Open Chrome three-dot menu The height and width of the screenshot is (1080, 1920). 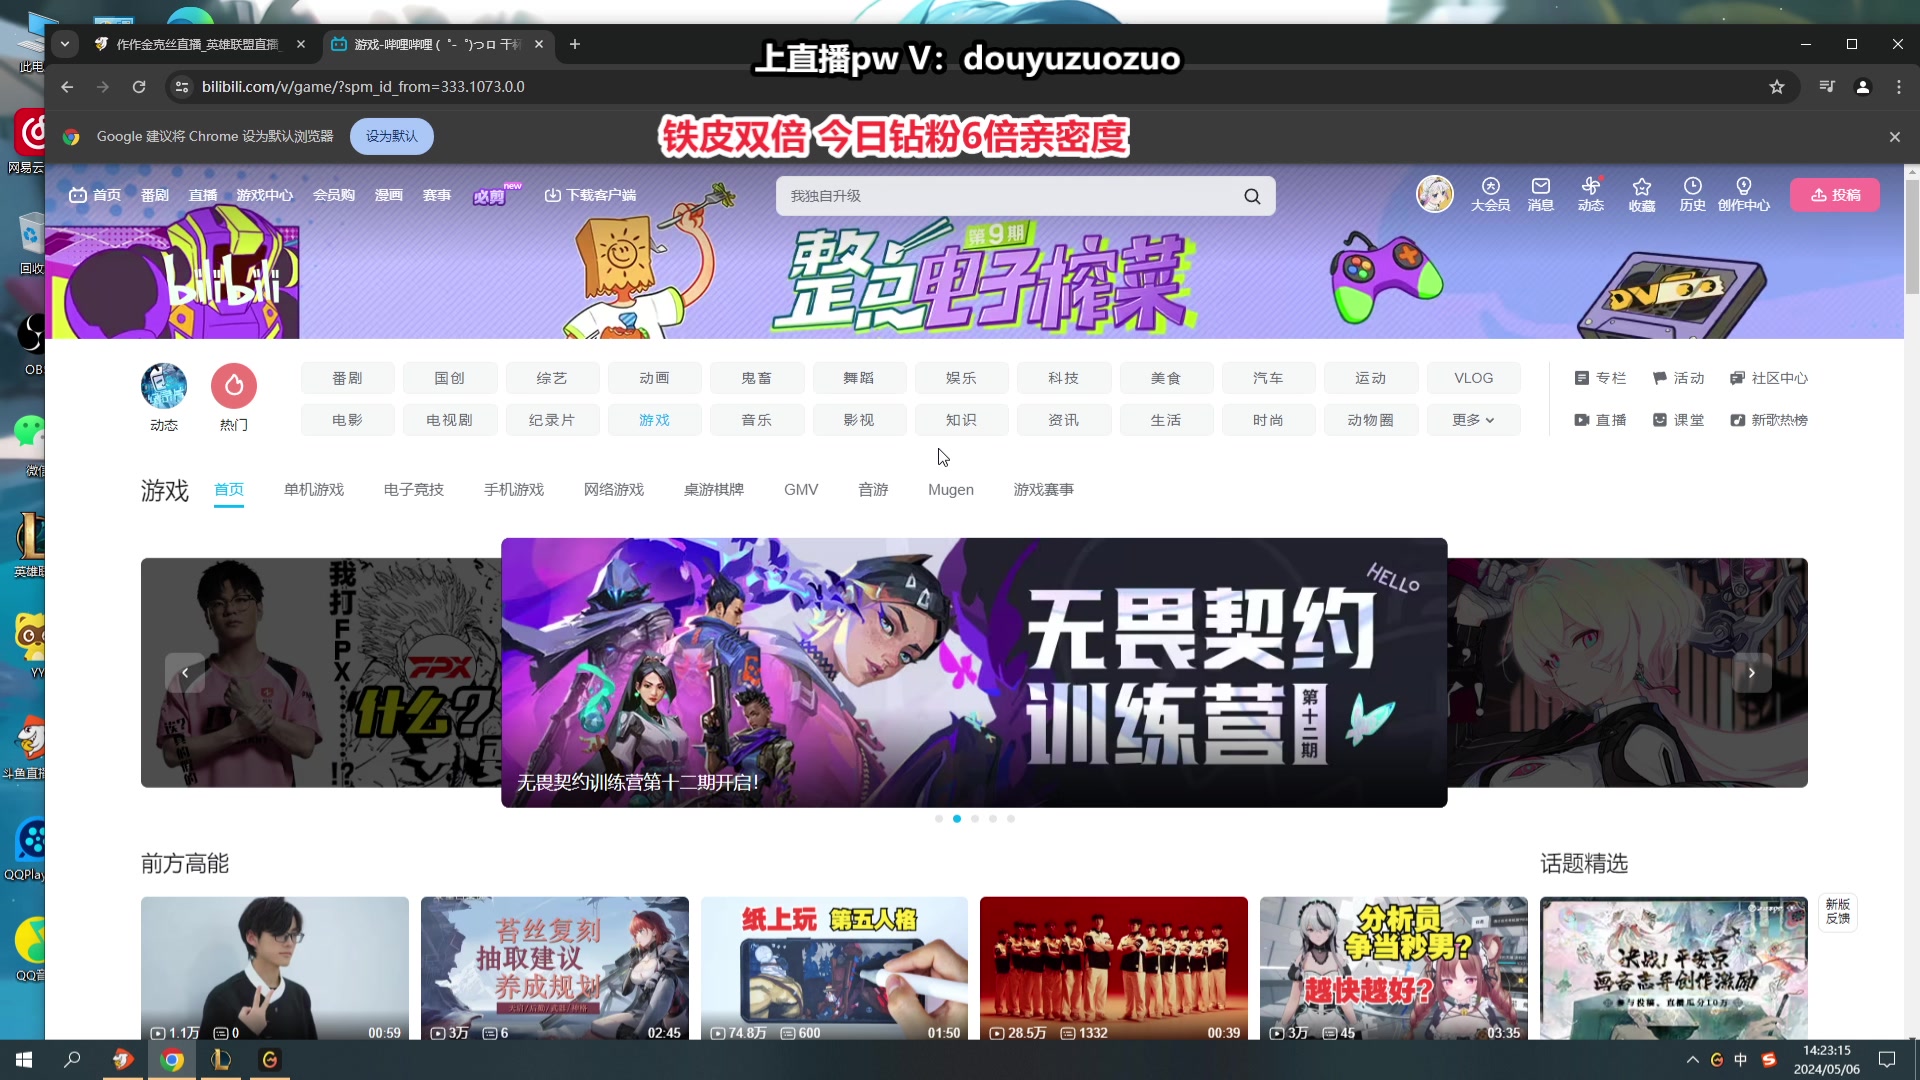pyautogui.click(x=1899, y=87)
